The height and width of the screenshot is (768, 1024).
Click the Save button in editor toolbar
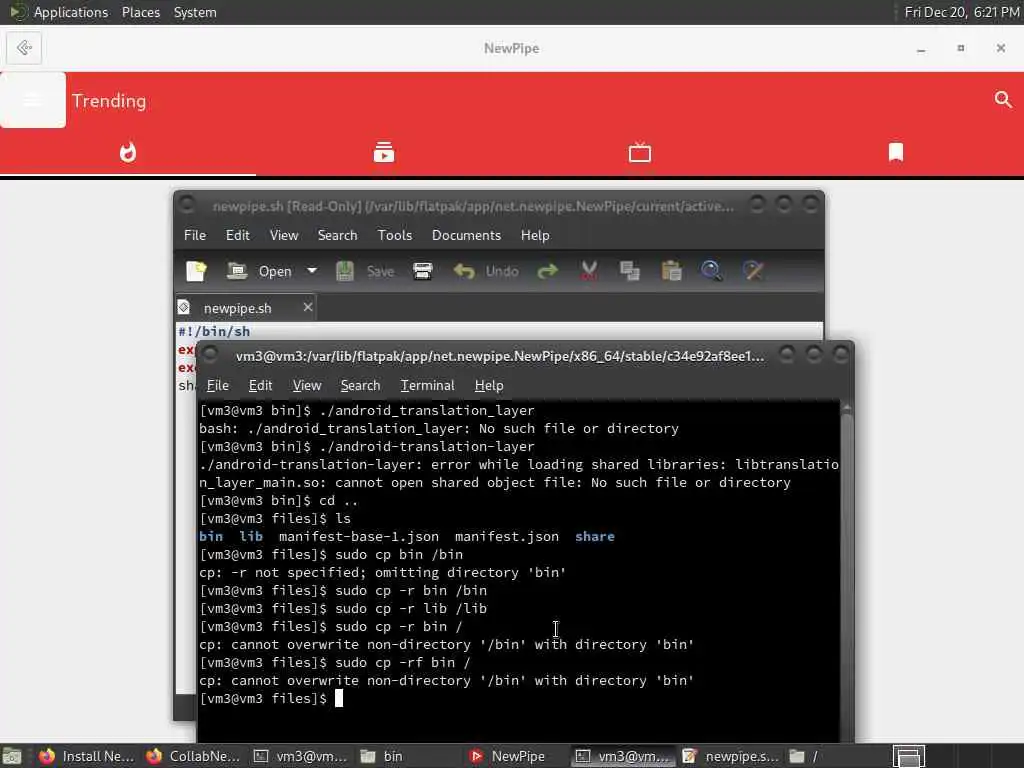click(365, 271)
